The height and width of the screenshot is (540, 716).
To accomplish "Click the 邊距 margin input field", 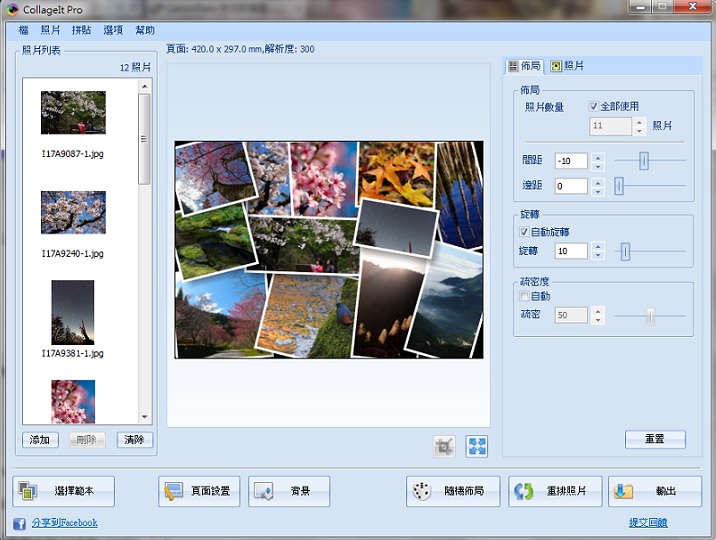I will click(571, 186).
